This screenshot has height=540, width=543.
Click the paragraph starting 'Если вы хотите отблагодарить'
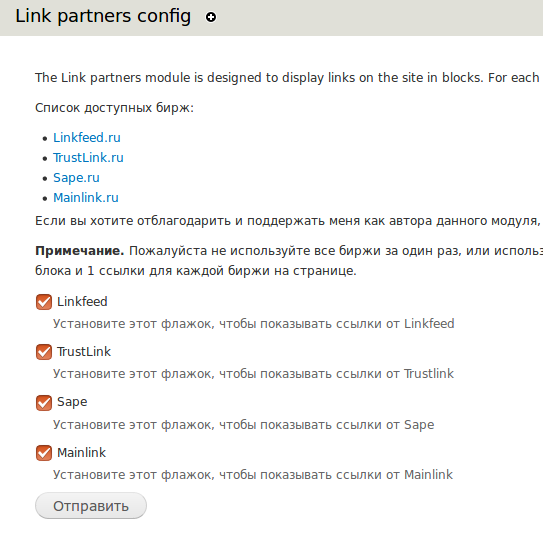pos(289,221)
